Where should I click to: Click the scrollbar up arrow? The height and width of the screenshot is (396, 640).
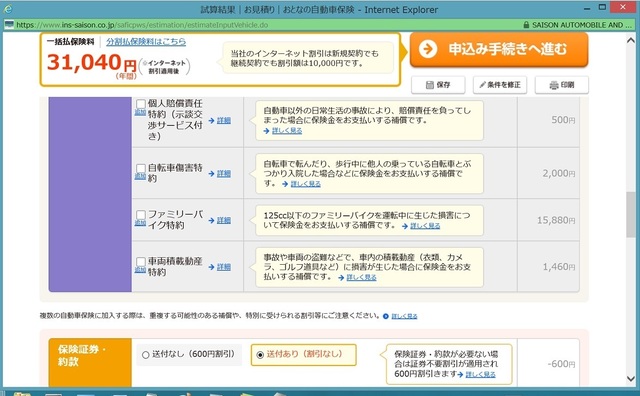(x=631, y=40)
